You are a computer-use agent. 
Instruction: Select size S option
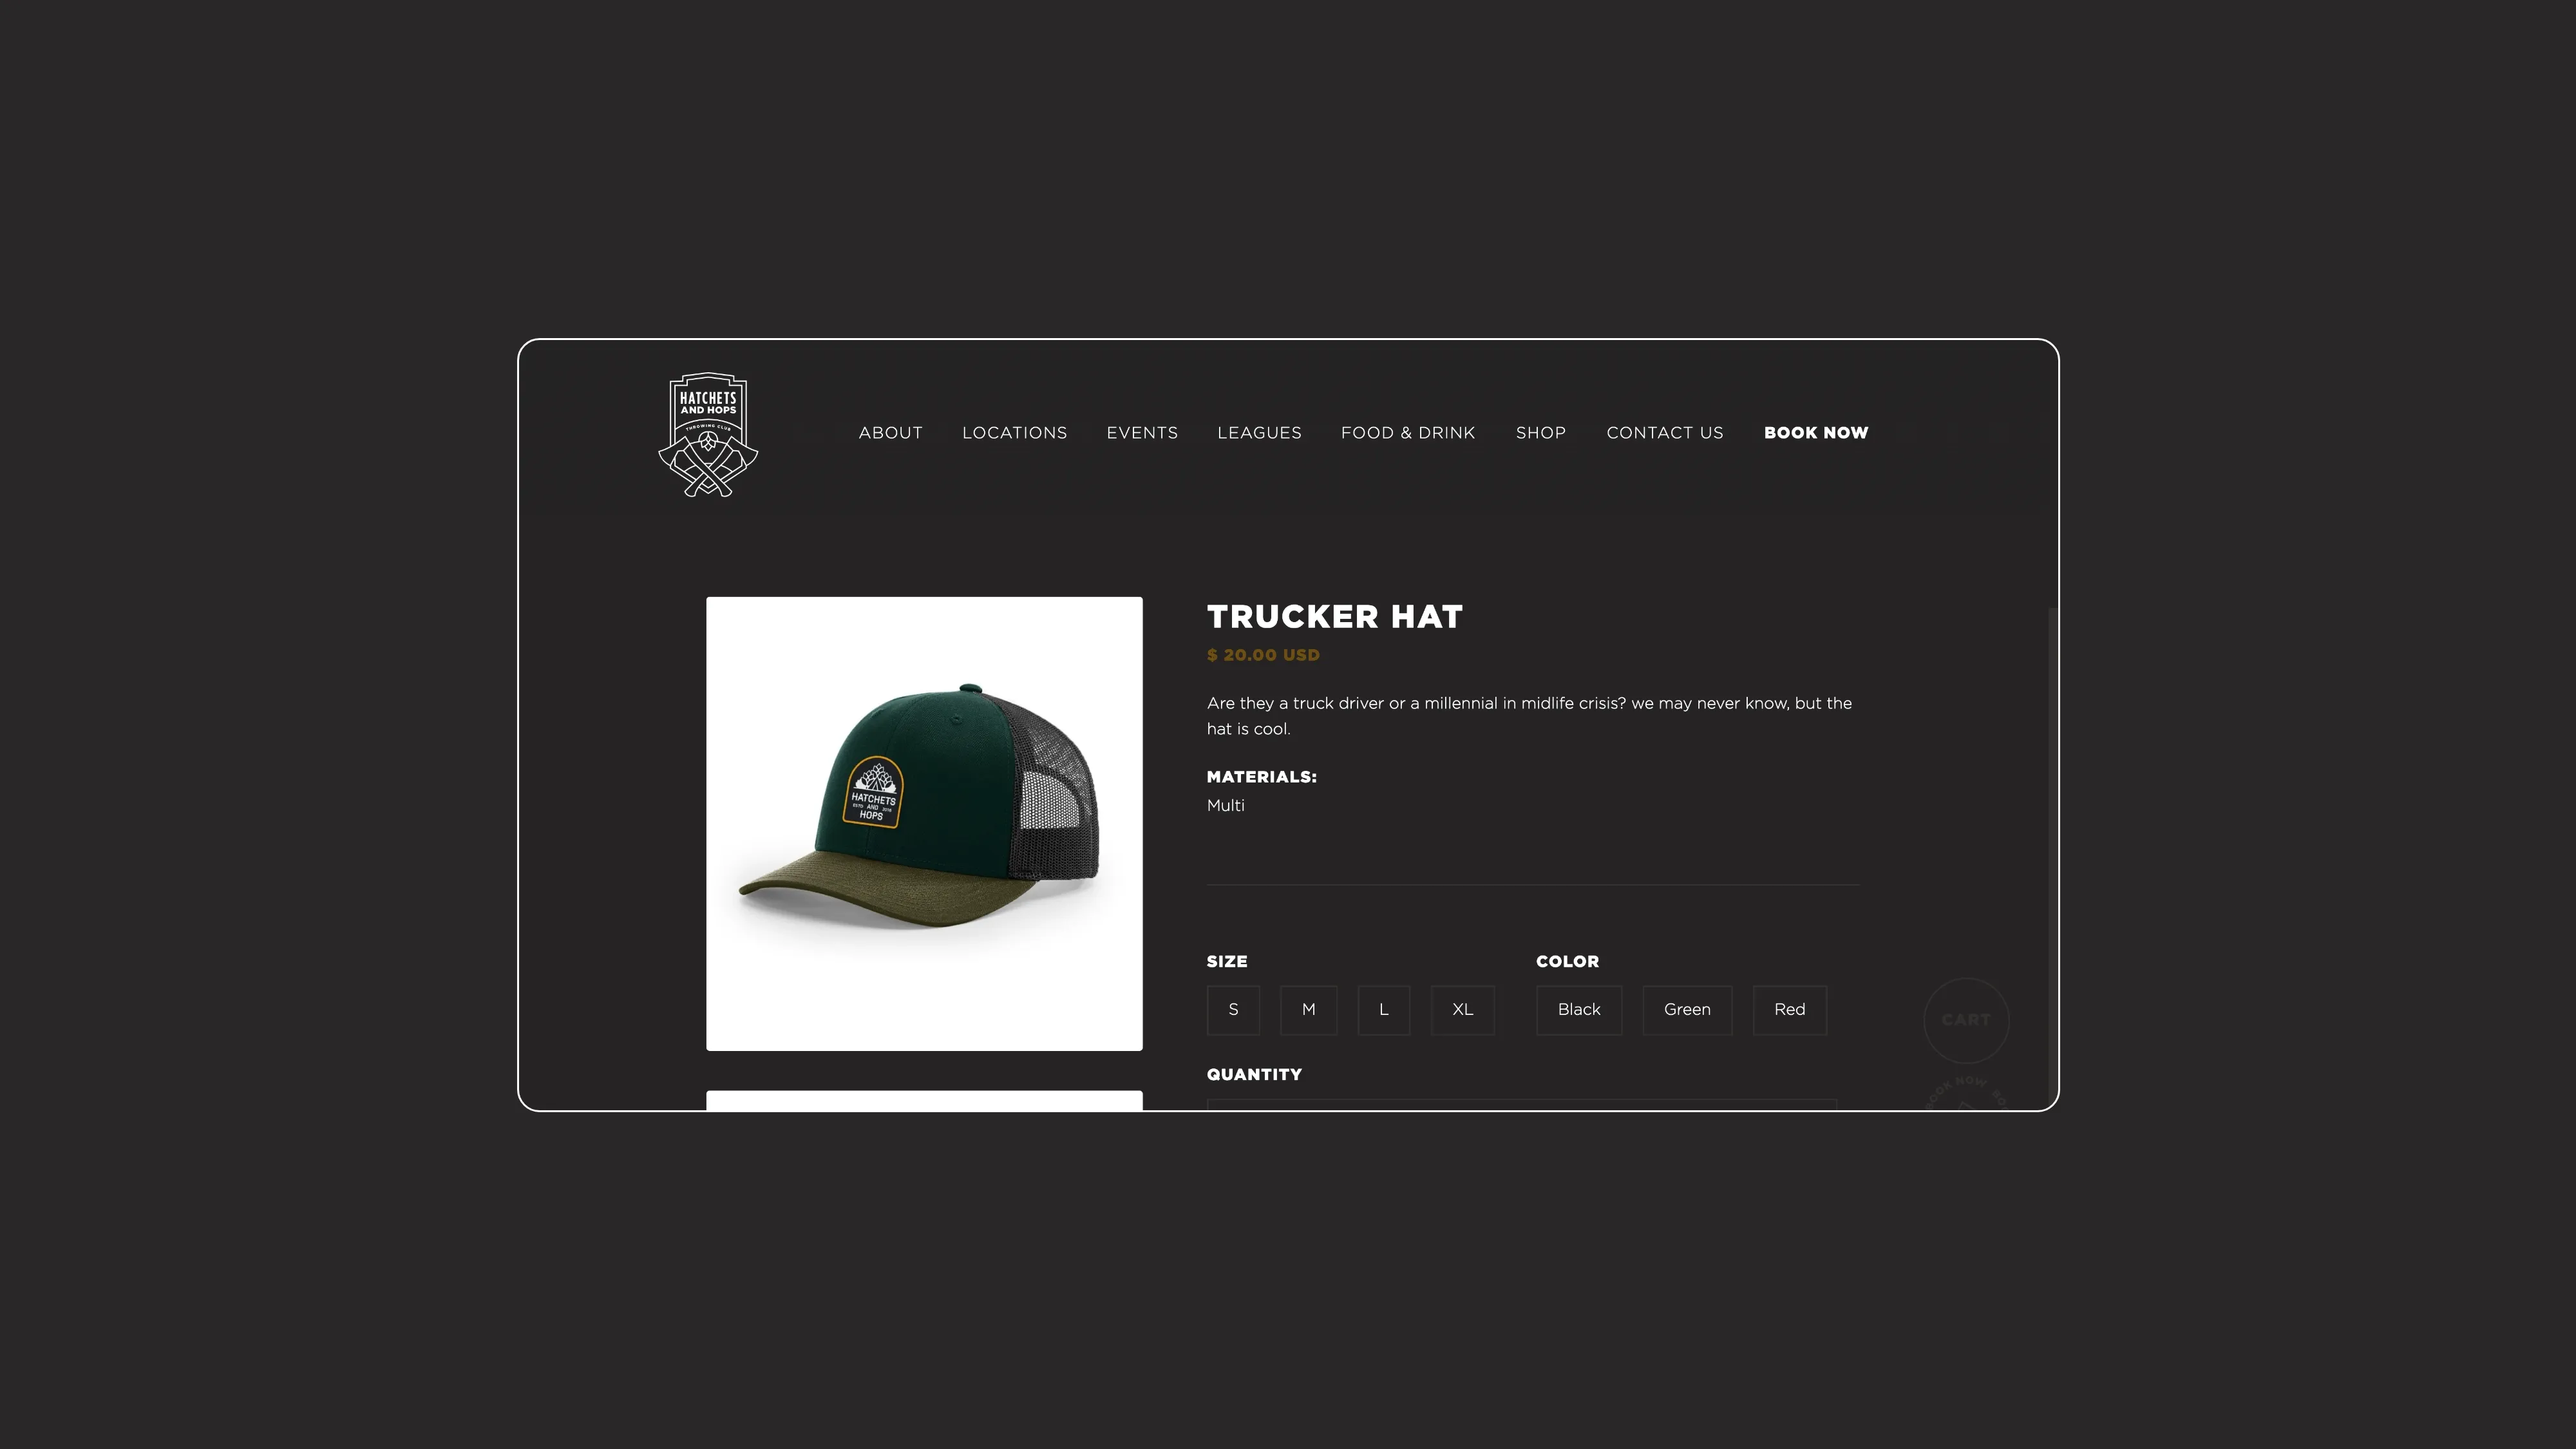(x=1233, y=1010)
